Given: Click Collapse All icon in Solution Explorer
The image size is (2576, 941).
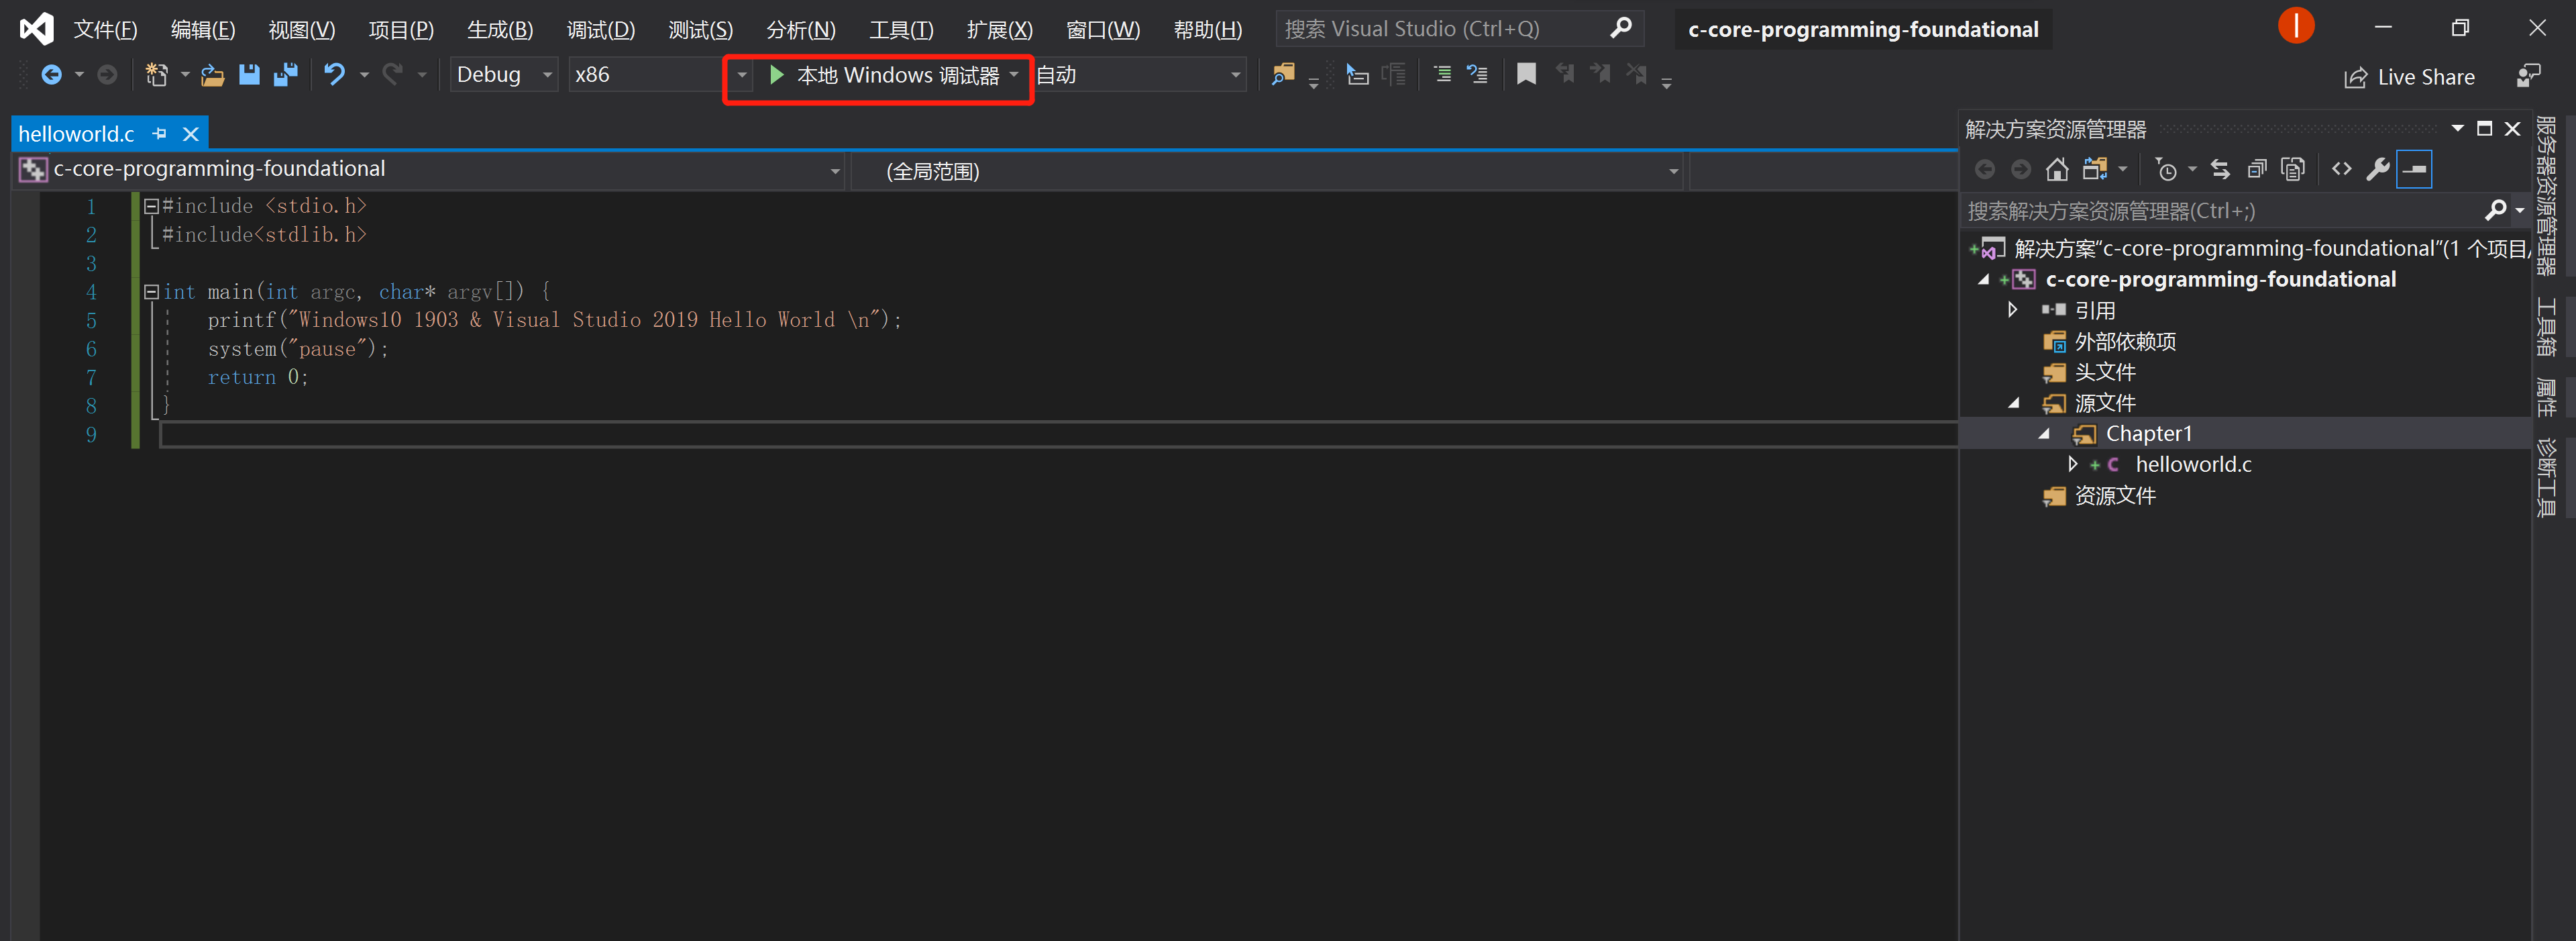Looking at the screenshot, I should (x=2257, y=169).
